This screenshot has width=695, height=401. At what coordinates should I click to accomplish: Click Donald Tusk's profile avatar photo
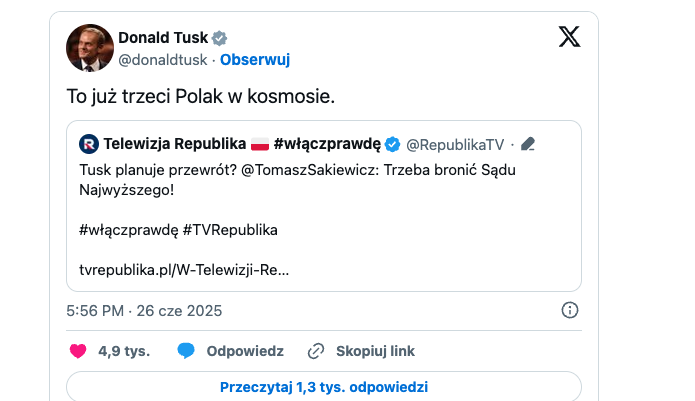pyautogui.click(x=89, y=47)
